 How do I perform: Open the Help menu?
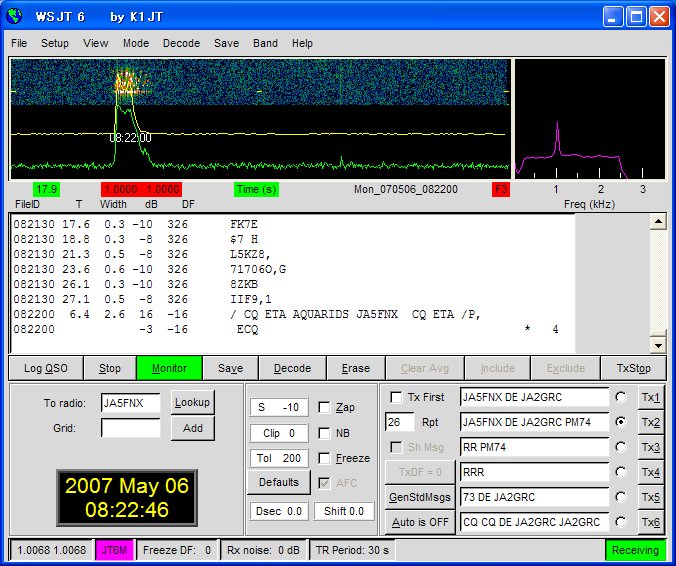(x=302, y=43)
